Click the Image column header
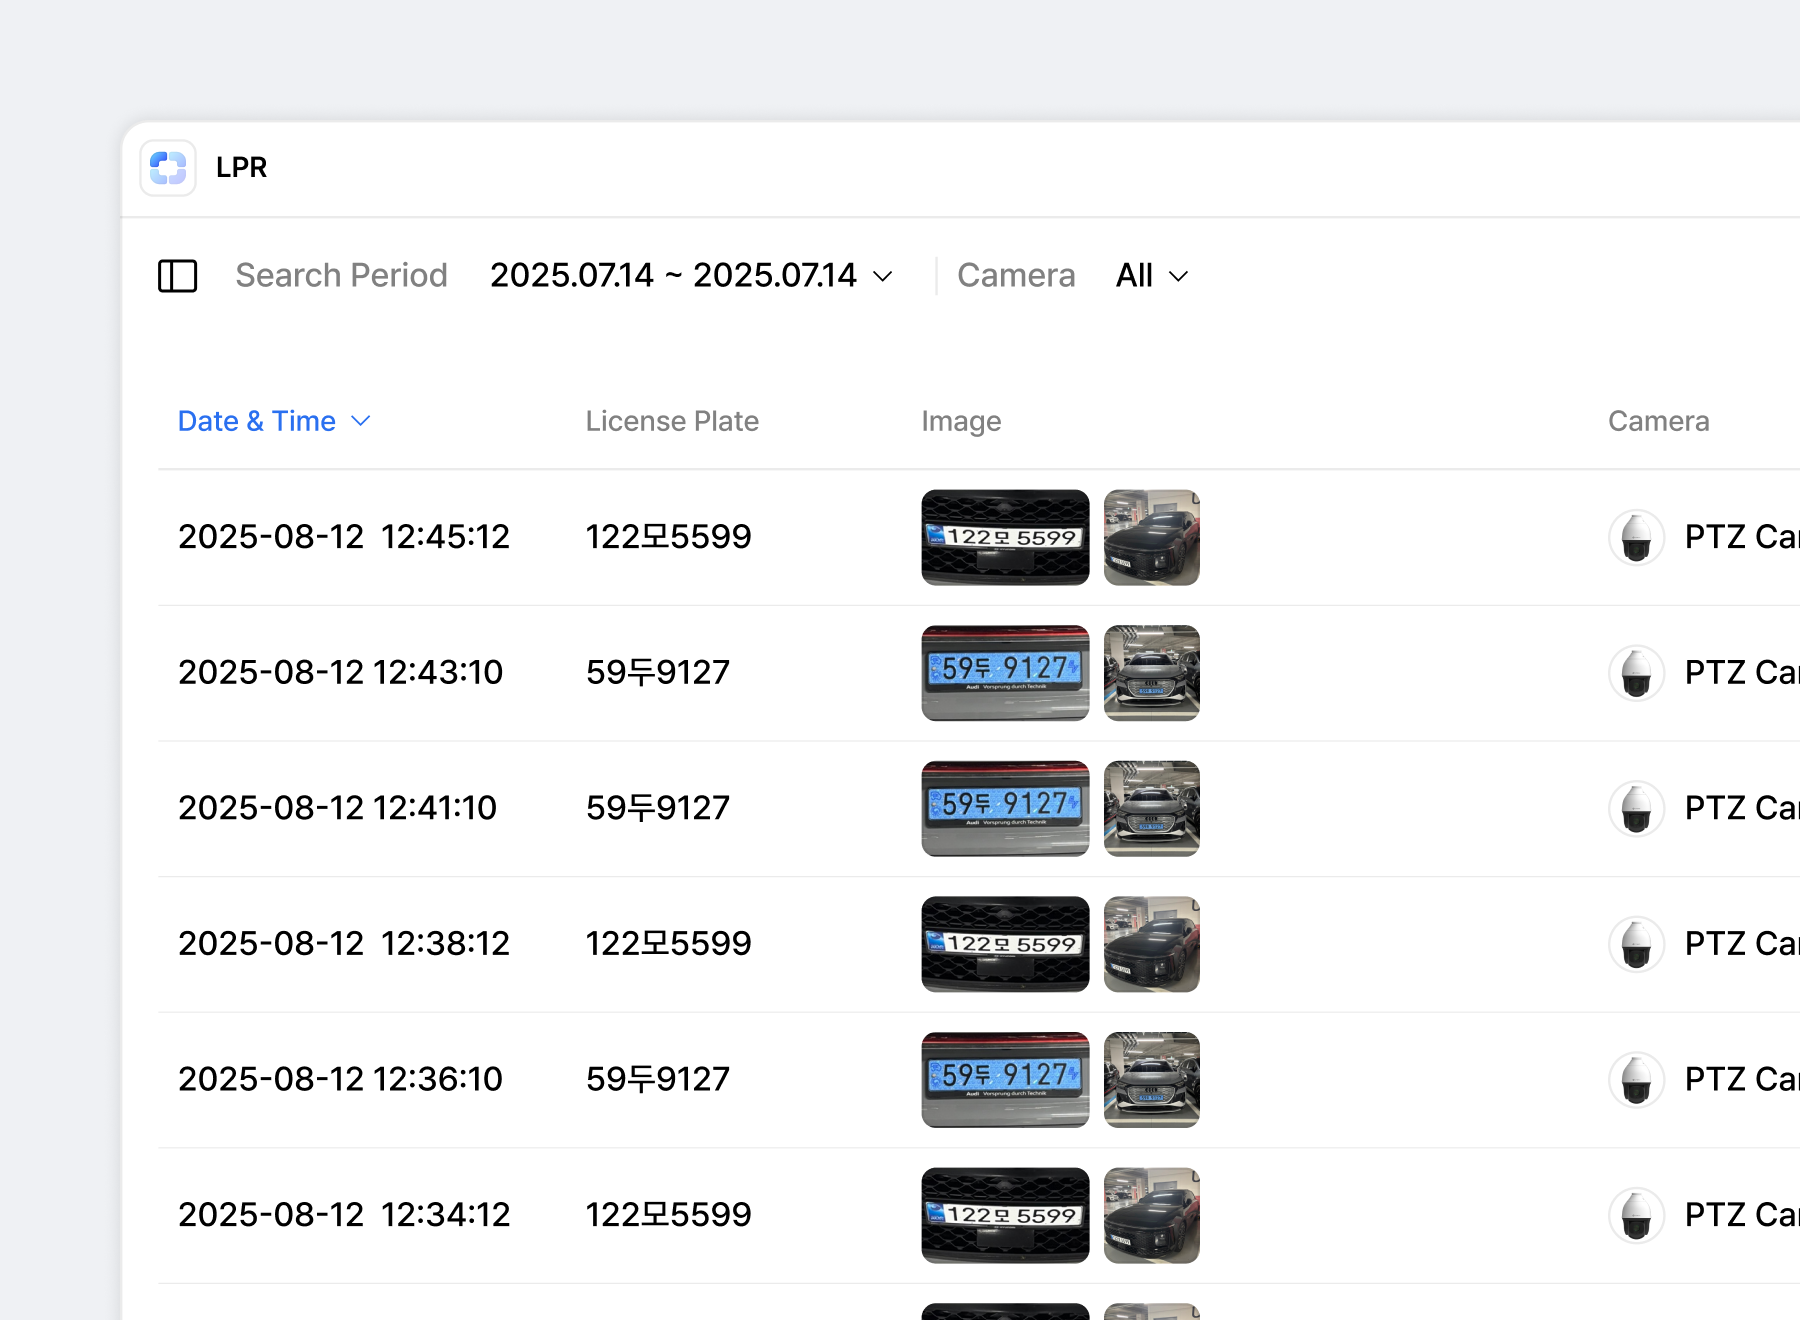1800x1320 pixels. pyautogui.click(x=961, y=421)
